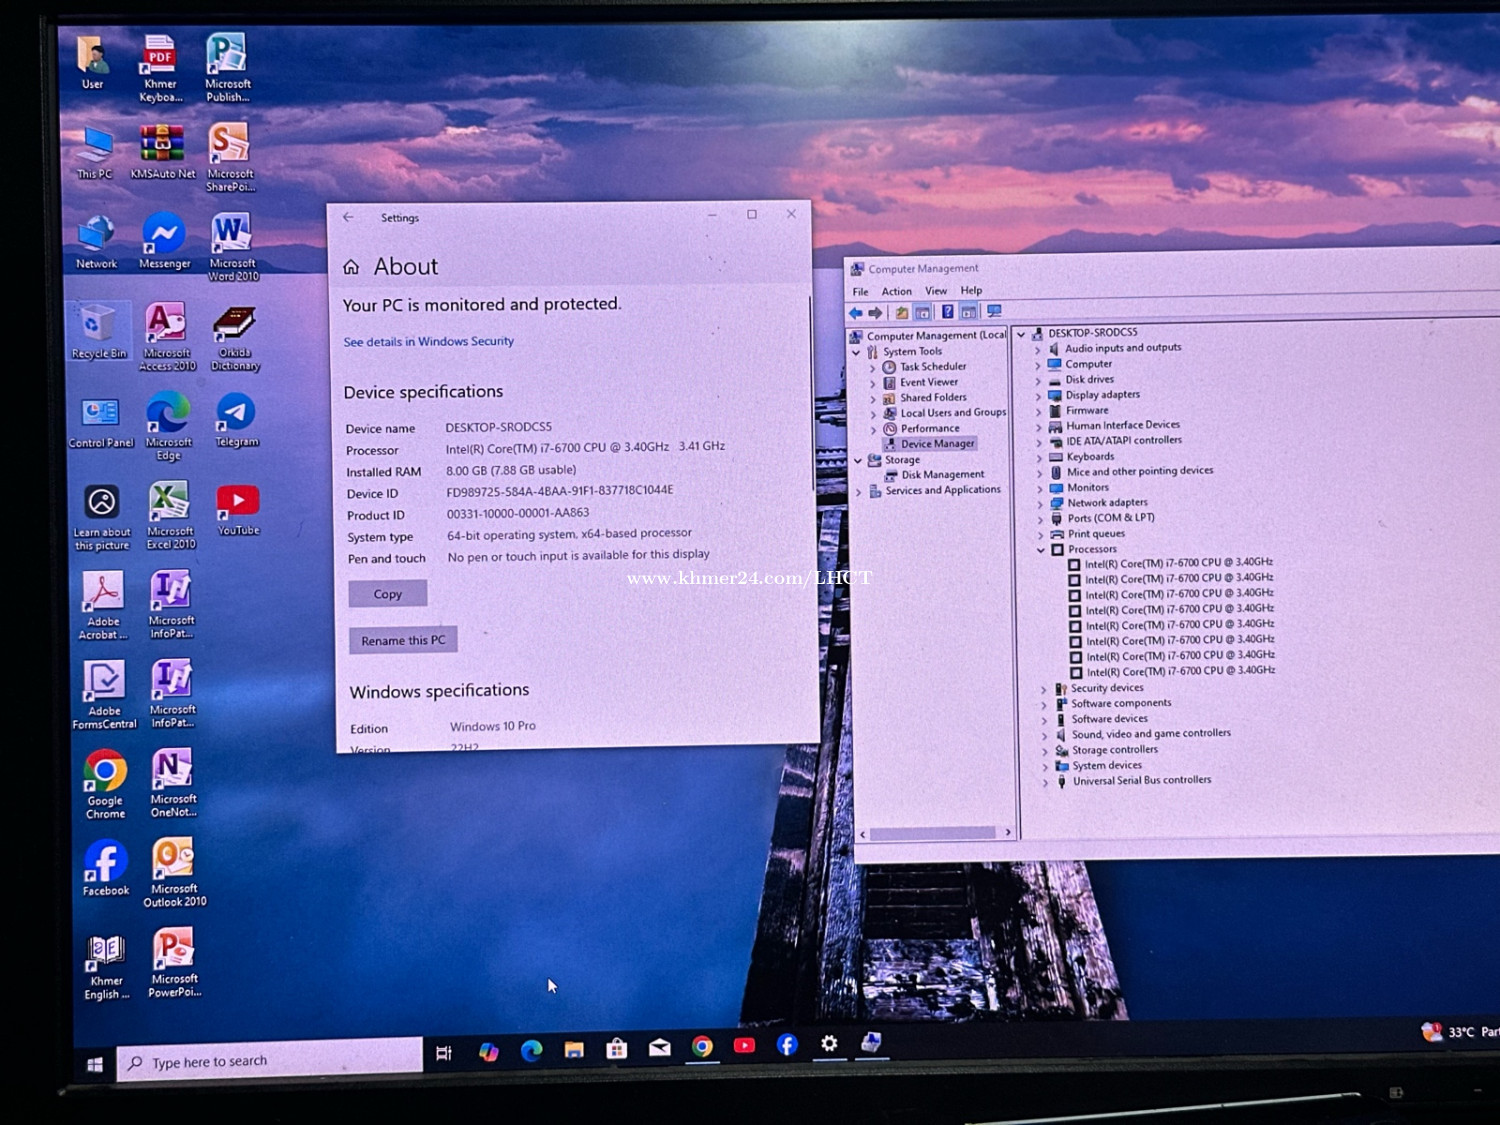Click the weather 33°C widget on taskbar
Image resolution: width=1500 pixels, height=1125 pixels.
pyautogui.click(x=1460, y=1031)
